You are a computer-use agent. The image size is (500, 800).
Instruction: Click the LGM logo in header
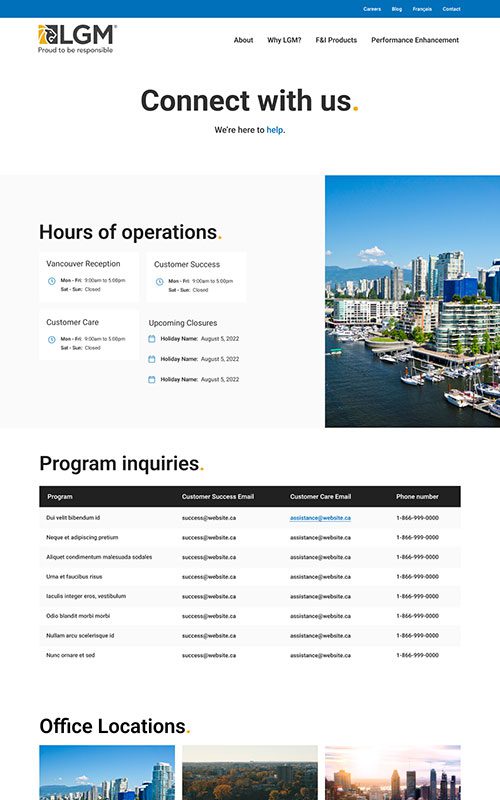[x=77, y=39]
